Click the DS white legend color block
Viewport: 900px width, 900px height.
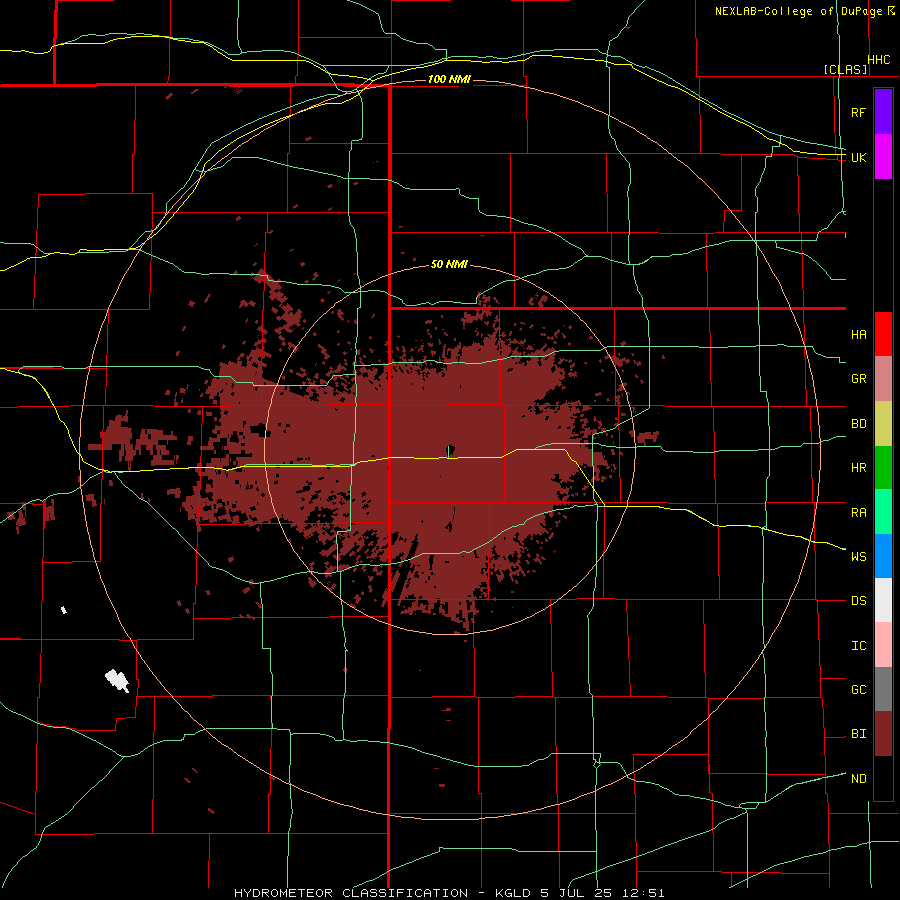tap(883, 600)
